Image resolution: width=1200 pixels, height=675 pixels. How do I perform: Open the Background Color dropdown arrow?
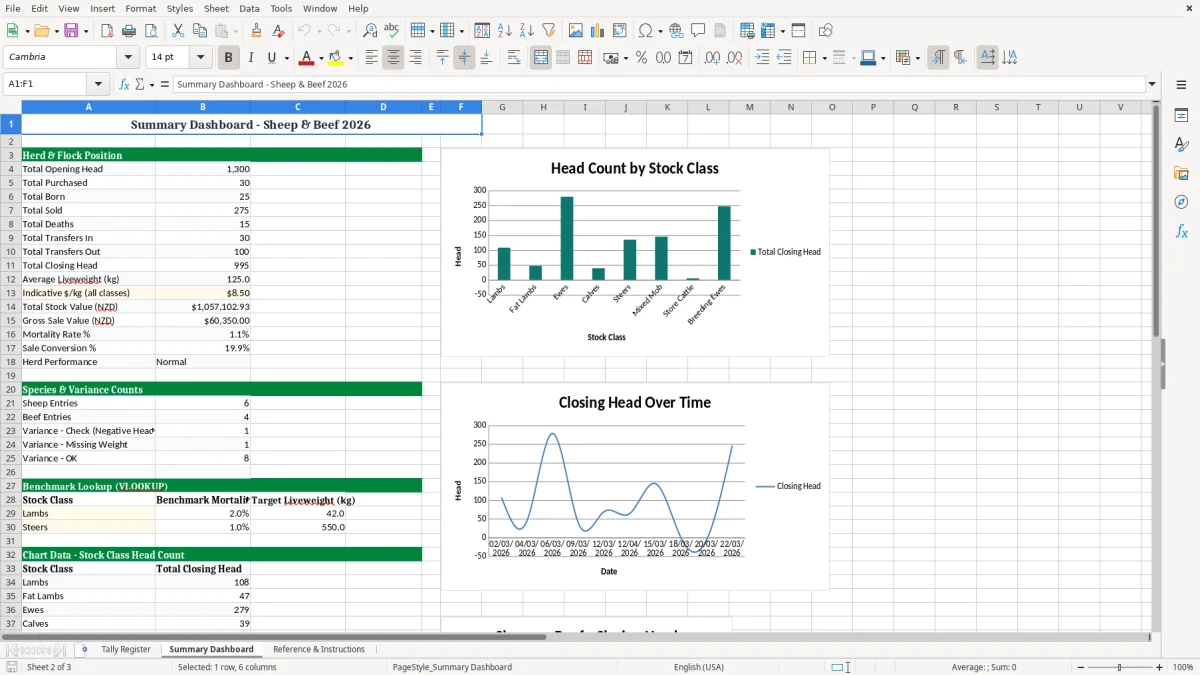[x=350, y=58]
